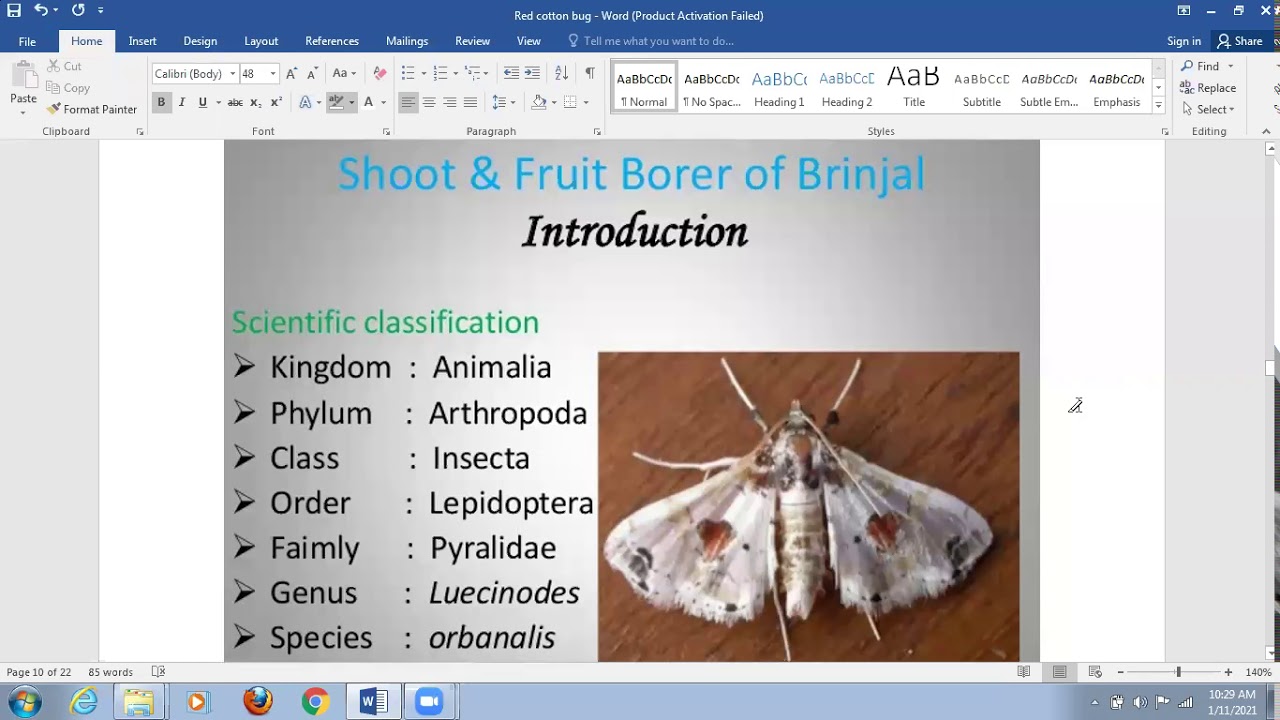Sort paragraph text A to Z
Screen dimensions: 1280x720
pyautogui.click(x=561, y=73)
